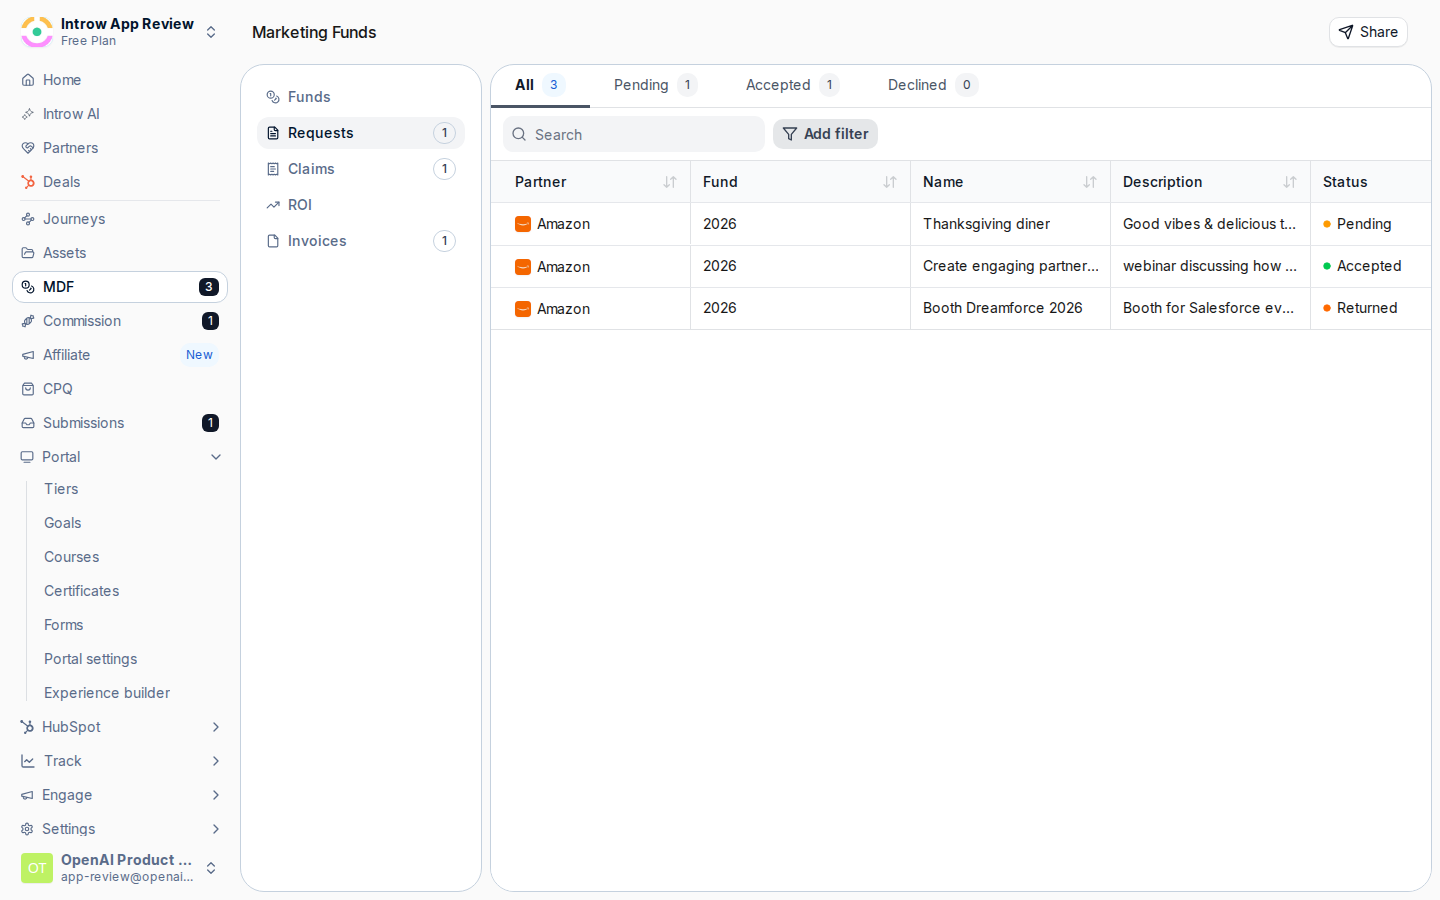Open Funds in MDF panel
1440x900 pixels.
point(361,97)
